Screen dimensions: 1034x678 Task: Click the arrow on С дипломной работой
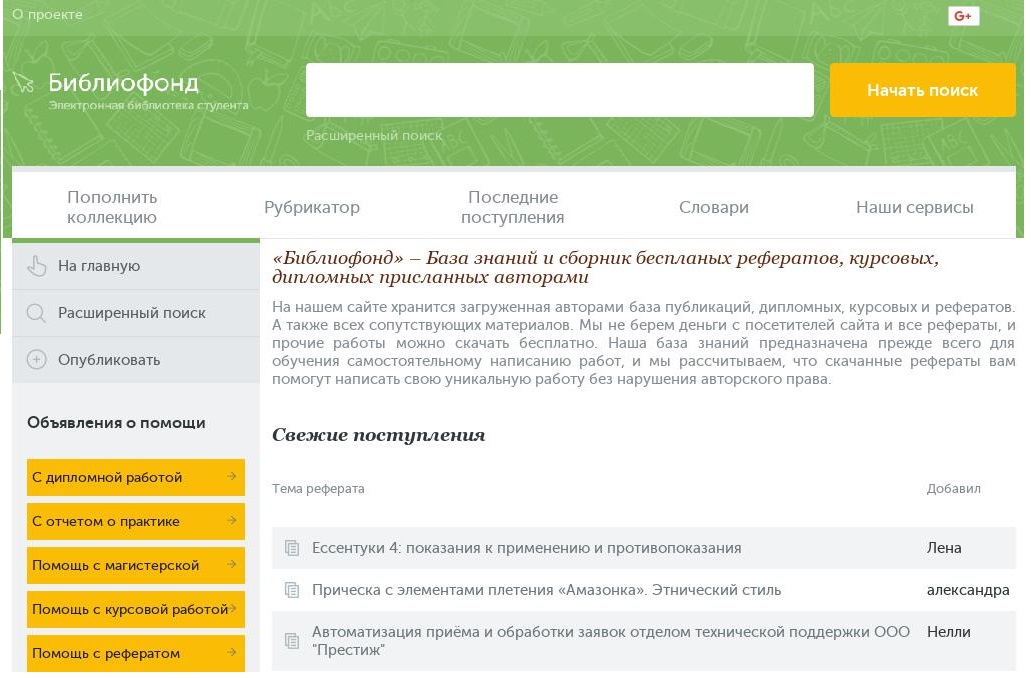point(231,476)
